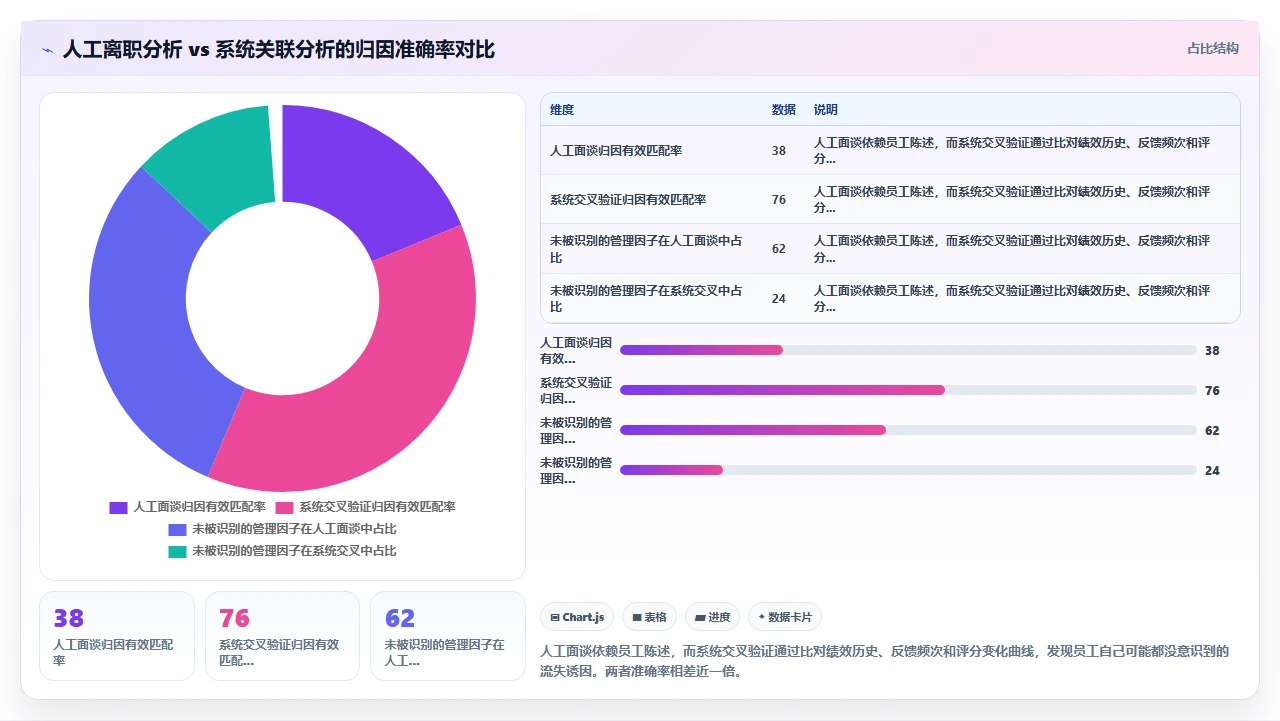Select table row 未被识别的管理因子在人工面谈中占比
The image size is (1280, 721).
coord(890,249)
